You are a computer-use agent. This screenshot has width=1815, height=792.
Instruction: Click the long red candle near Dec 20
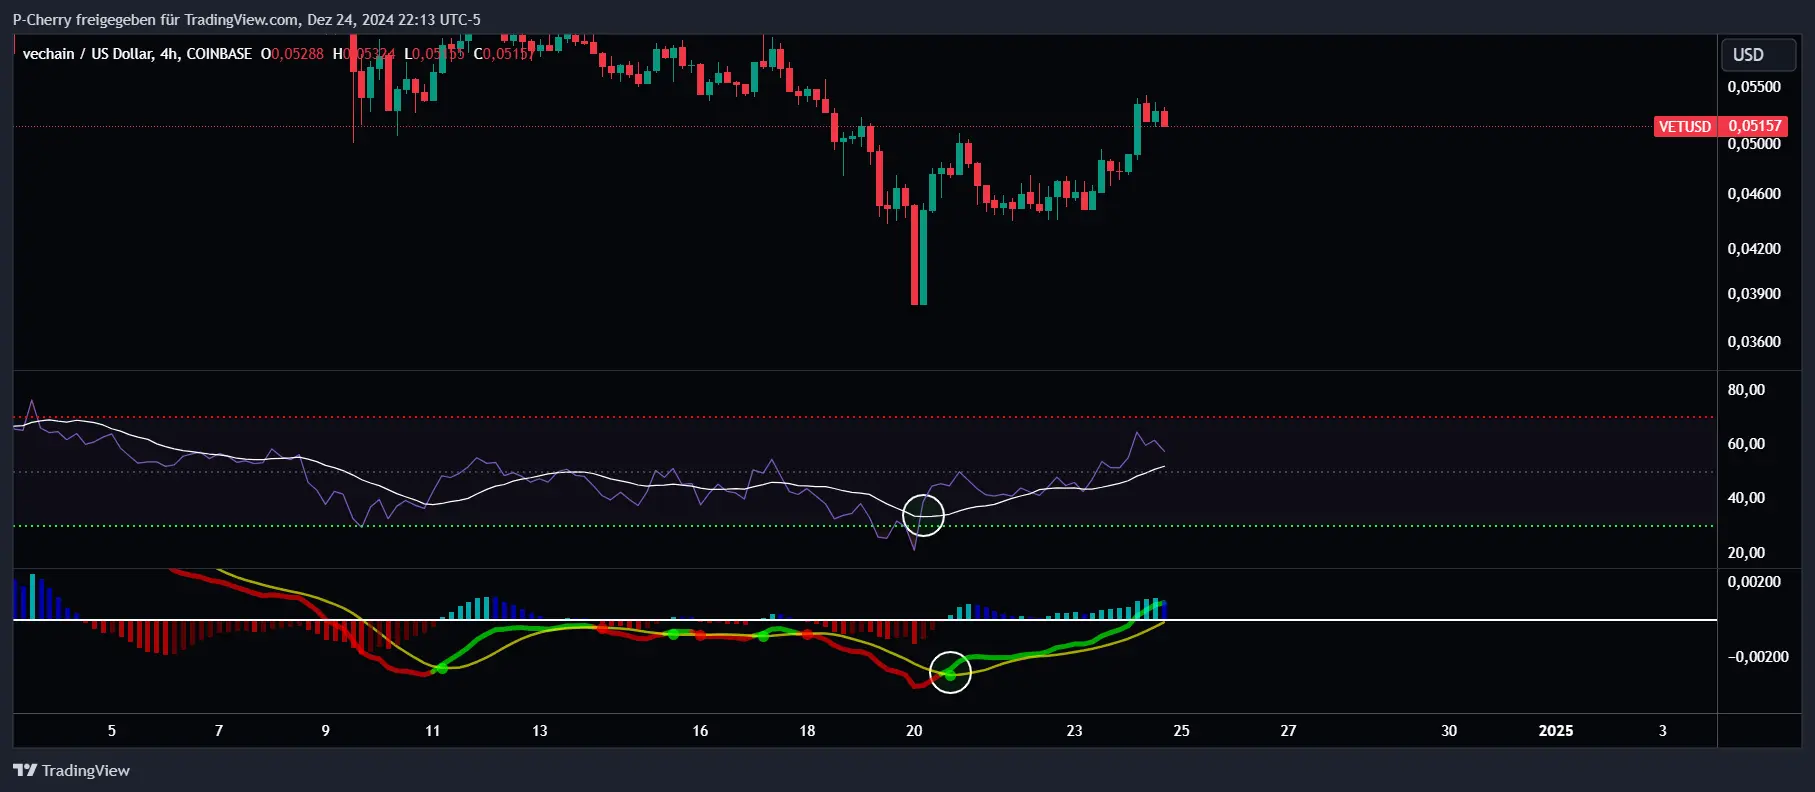(914, 255)
